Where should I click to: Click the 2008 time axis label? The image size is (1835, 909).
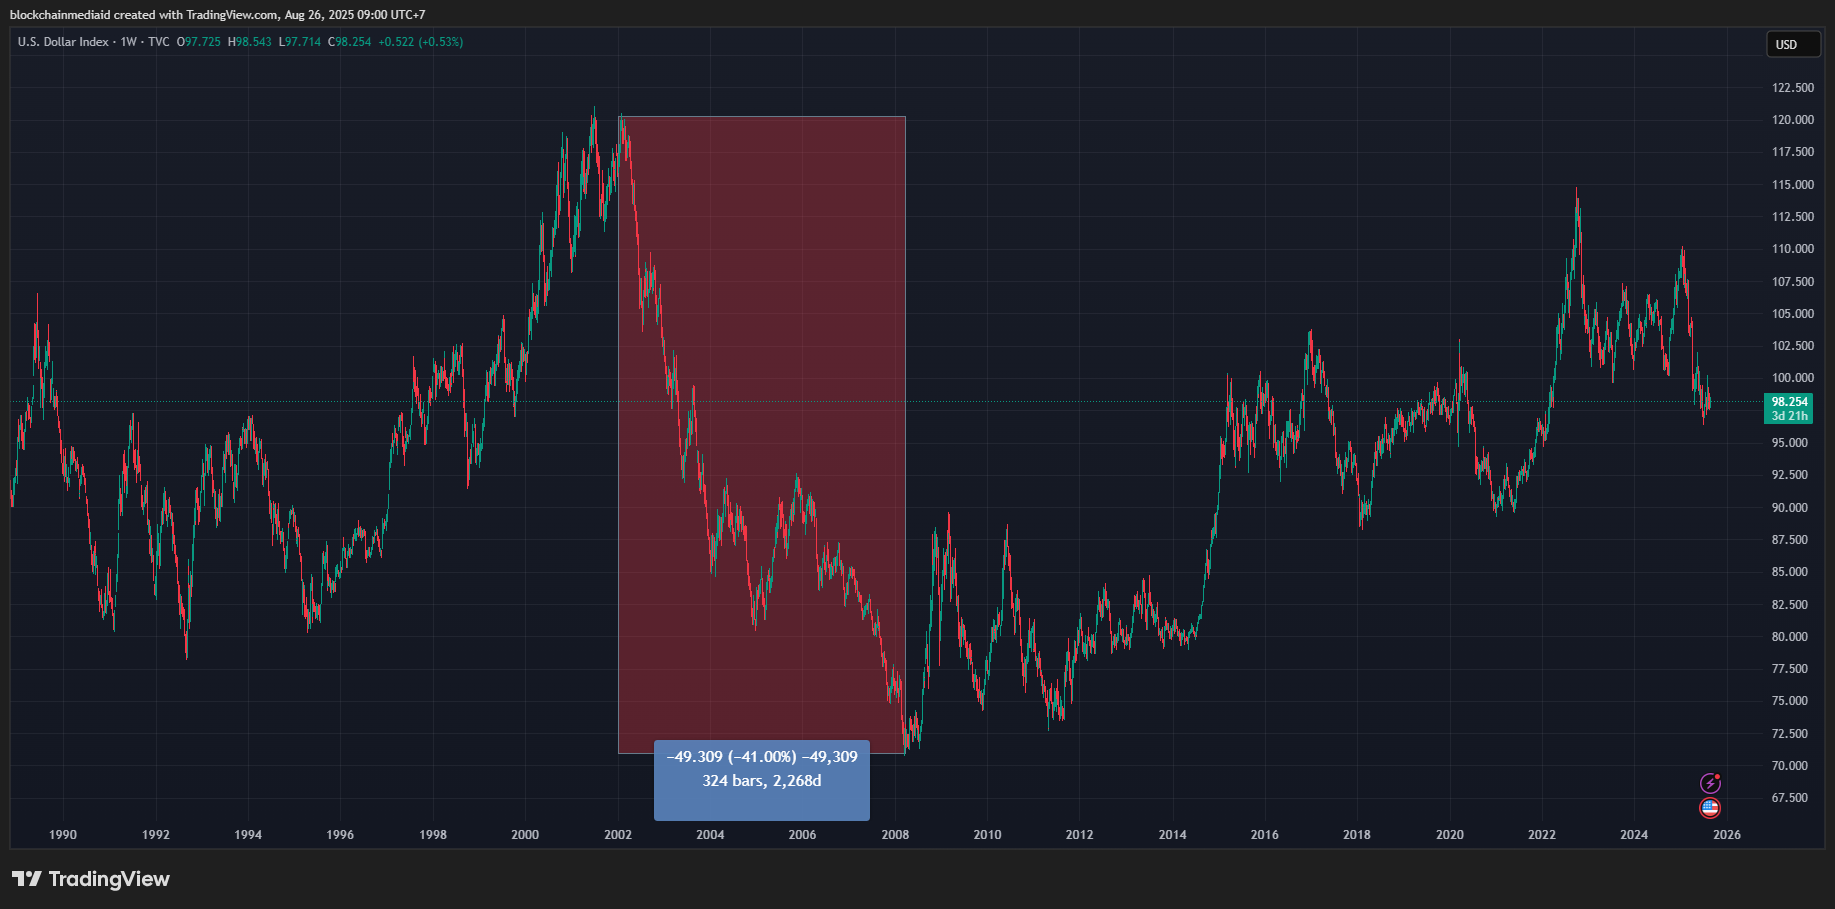coord(895,835)
